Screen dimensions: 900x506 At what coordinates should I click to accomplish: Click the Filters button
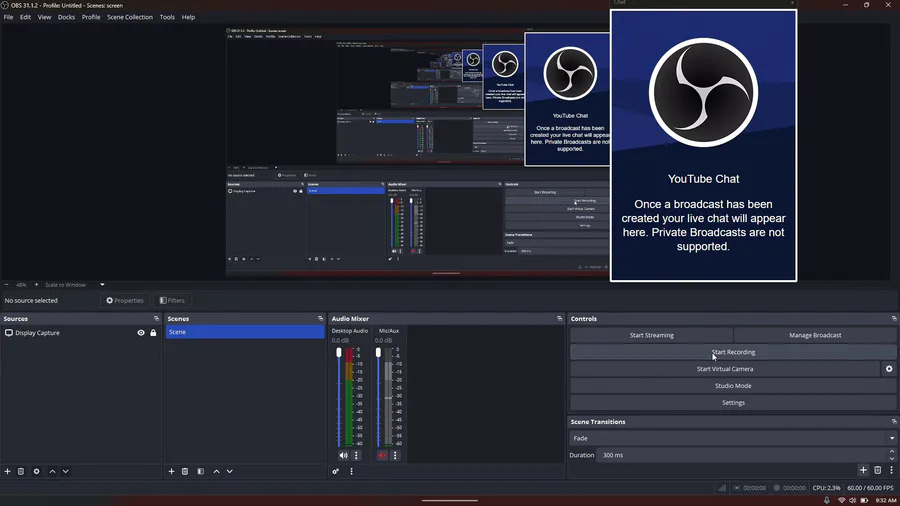(x=172, y=300)
